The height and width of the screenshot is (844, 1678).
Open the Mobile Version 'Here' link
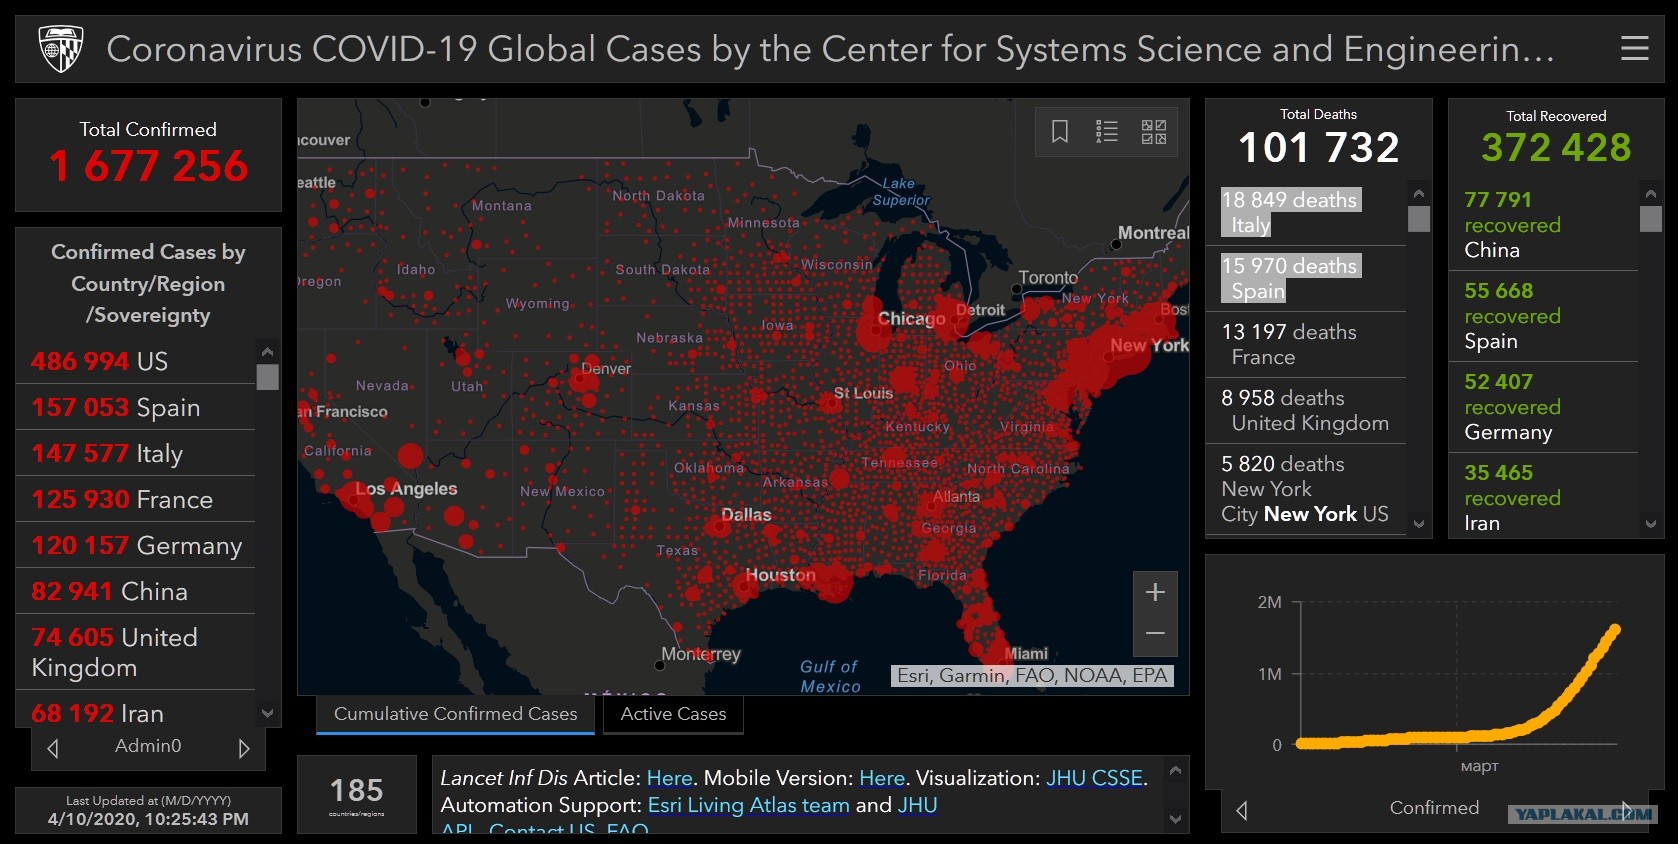pyautogui.click(x=882, y=778)
